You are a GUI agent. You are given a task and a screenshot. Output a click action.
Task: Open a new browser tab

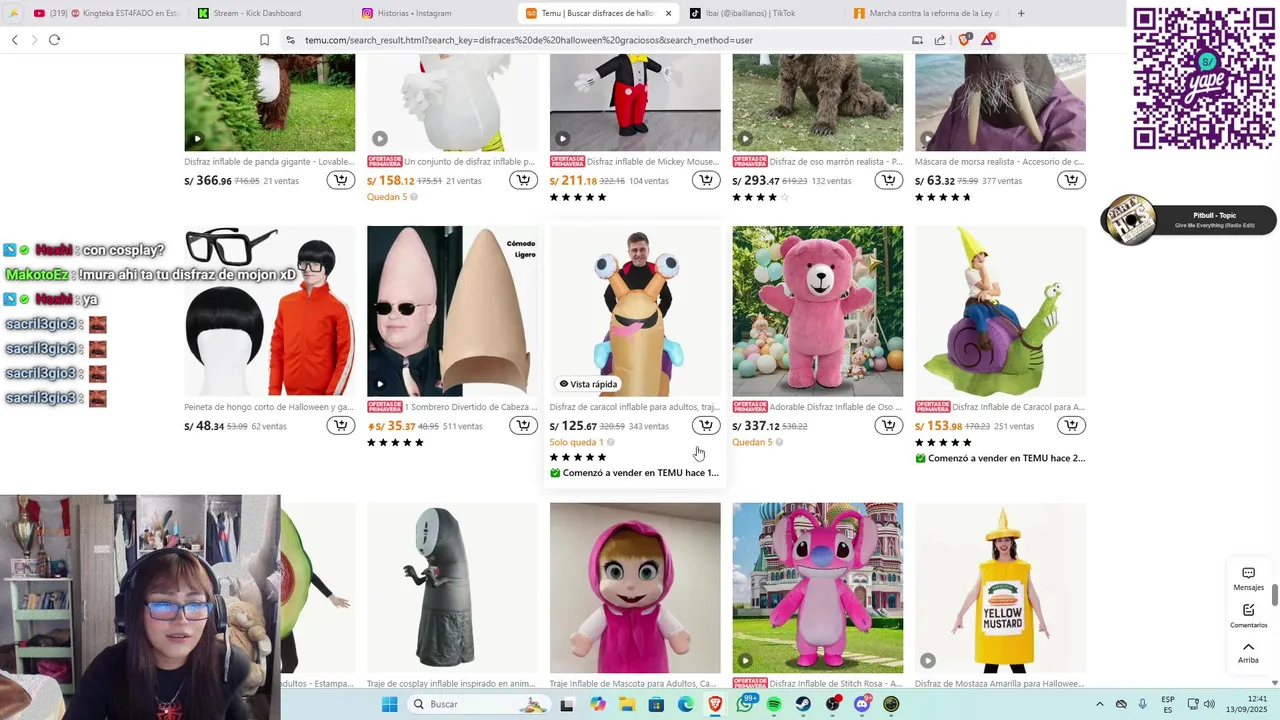[1021, 13]
